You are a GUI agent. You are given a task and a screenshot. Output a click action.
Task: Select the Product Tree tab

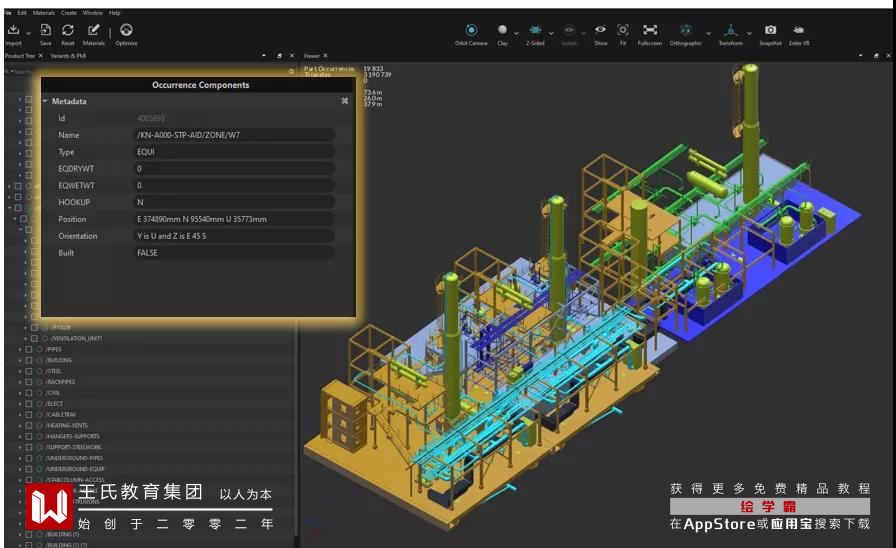coord(20,56)
